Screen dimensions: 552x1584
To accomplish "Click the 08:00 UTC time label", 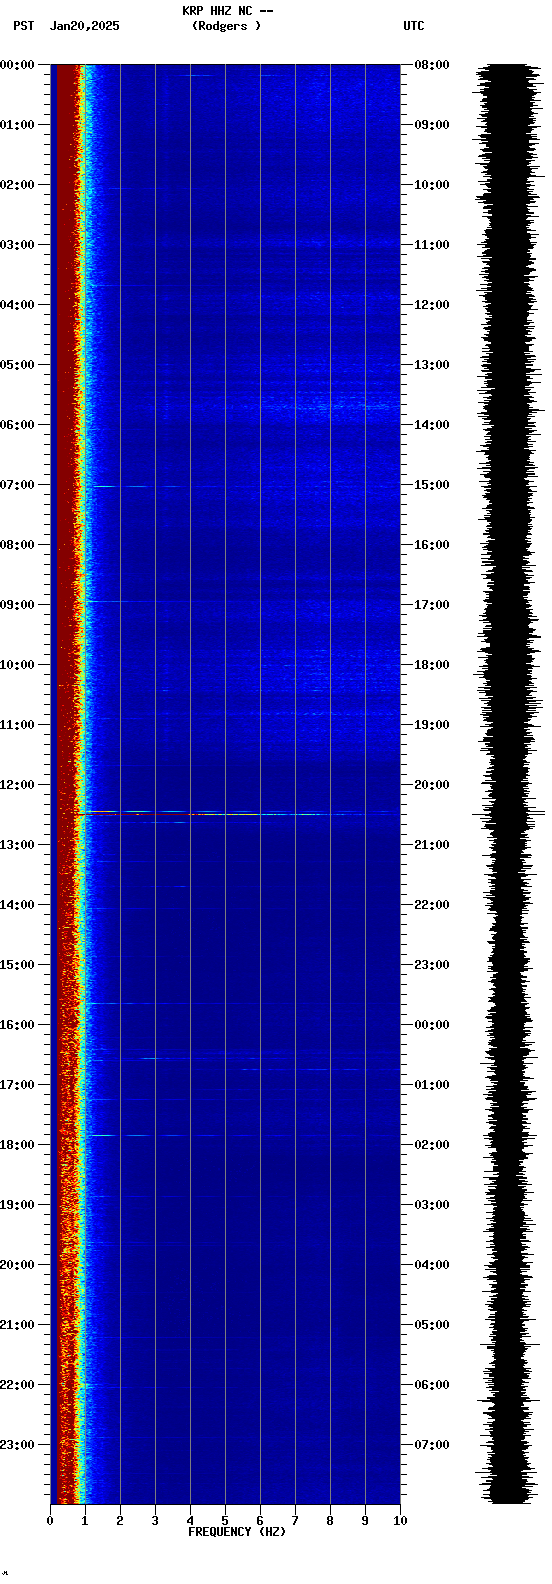I will [432, 65].
